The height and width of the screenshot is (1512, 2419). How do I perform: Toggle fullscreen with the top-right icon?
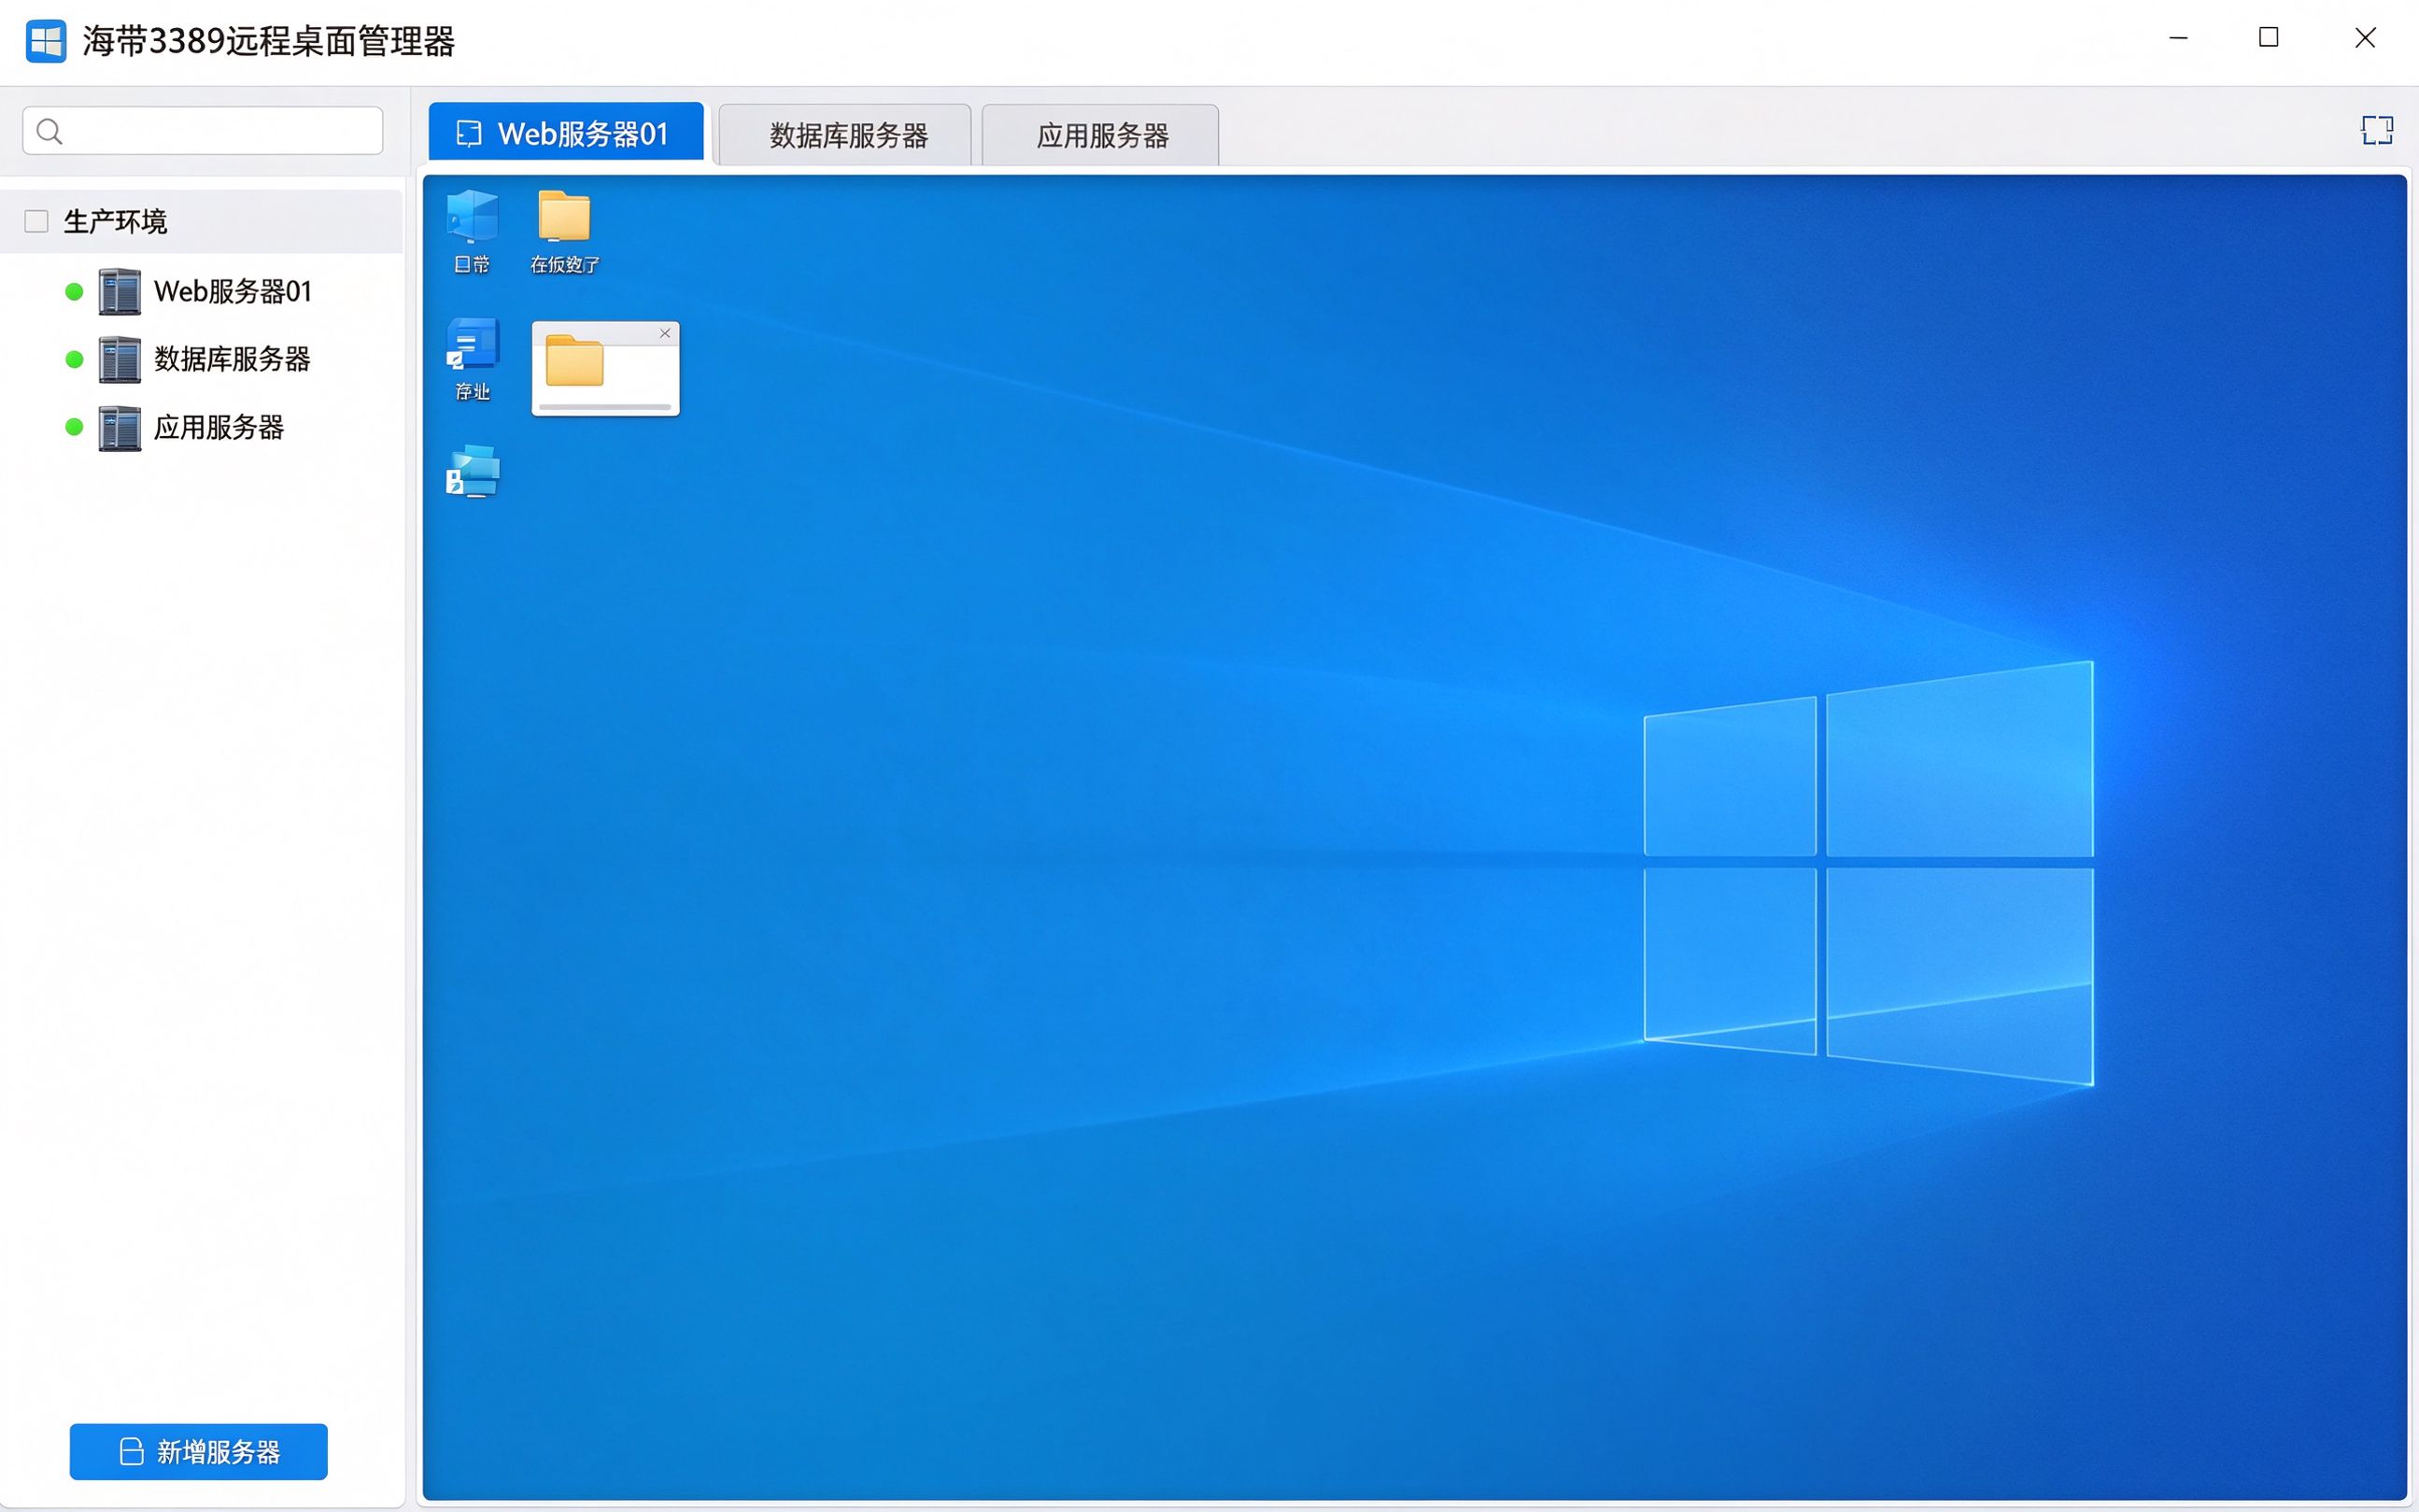[2377, 130]
